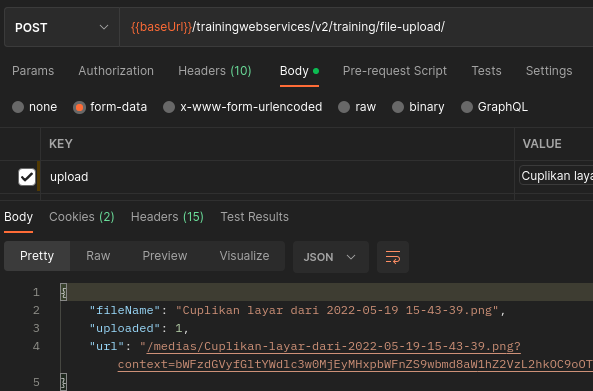Click the Cuplikan layar file value
Screen dimensions: 593x391
click(556, 175)
